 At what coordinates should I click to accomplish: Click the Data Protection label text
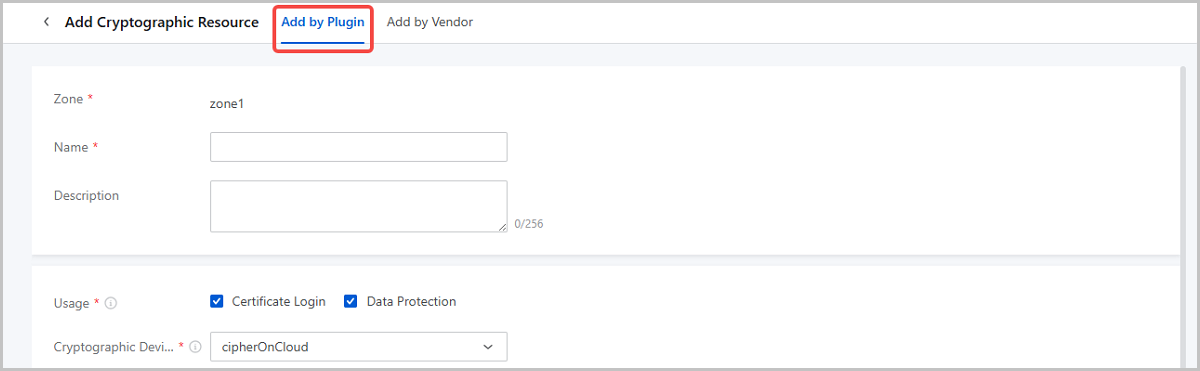(411, 301)
